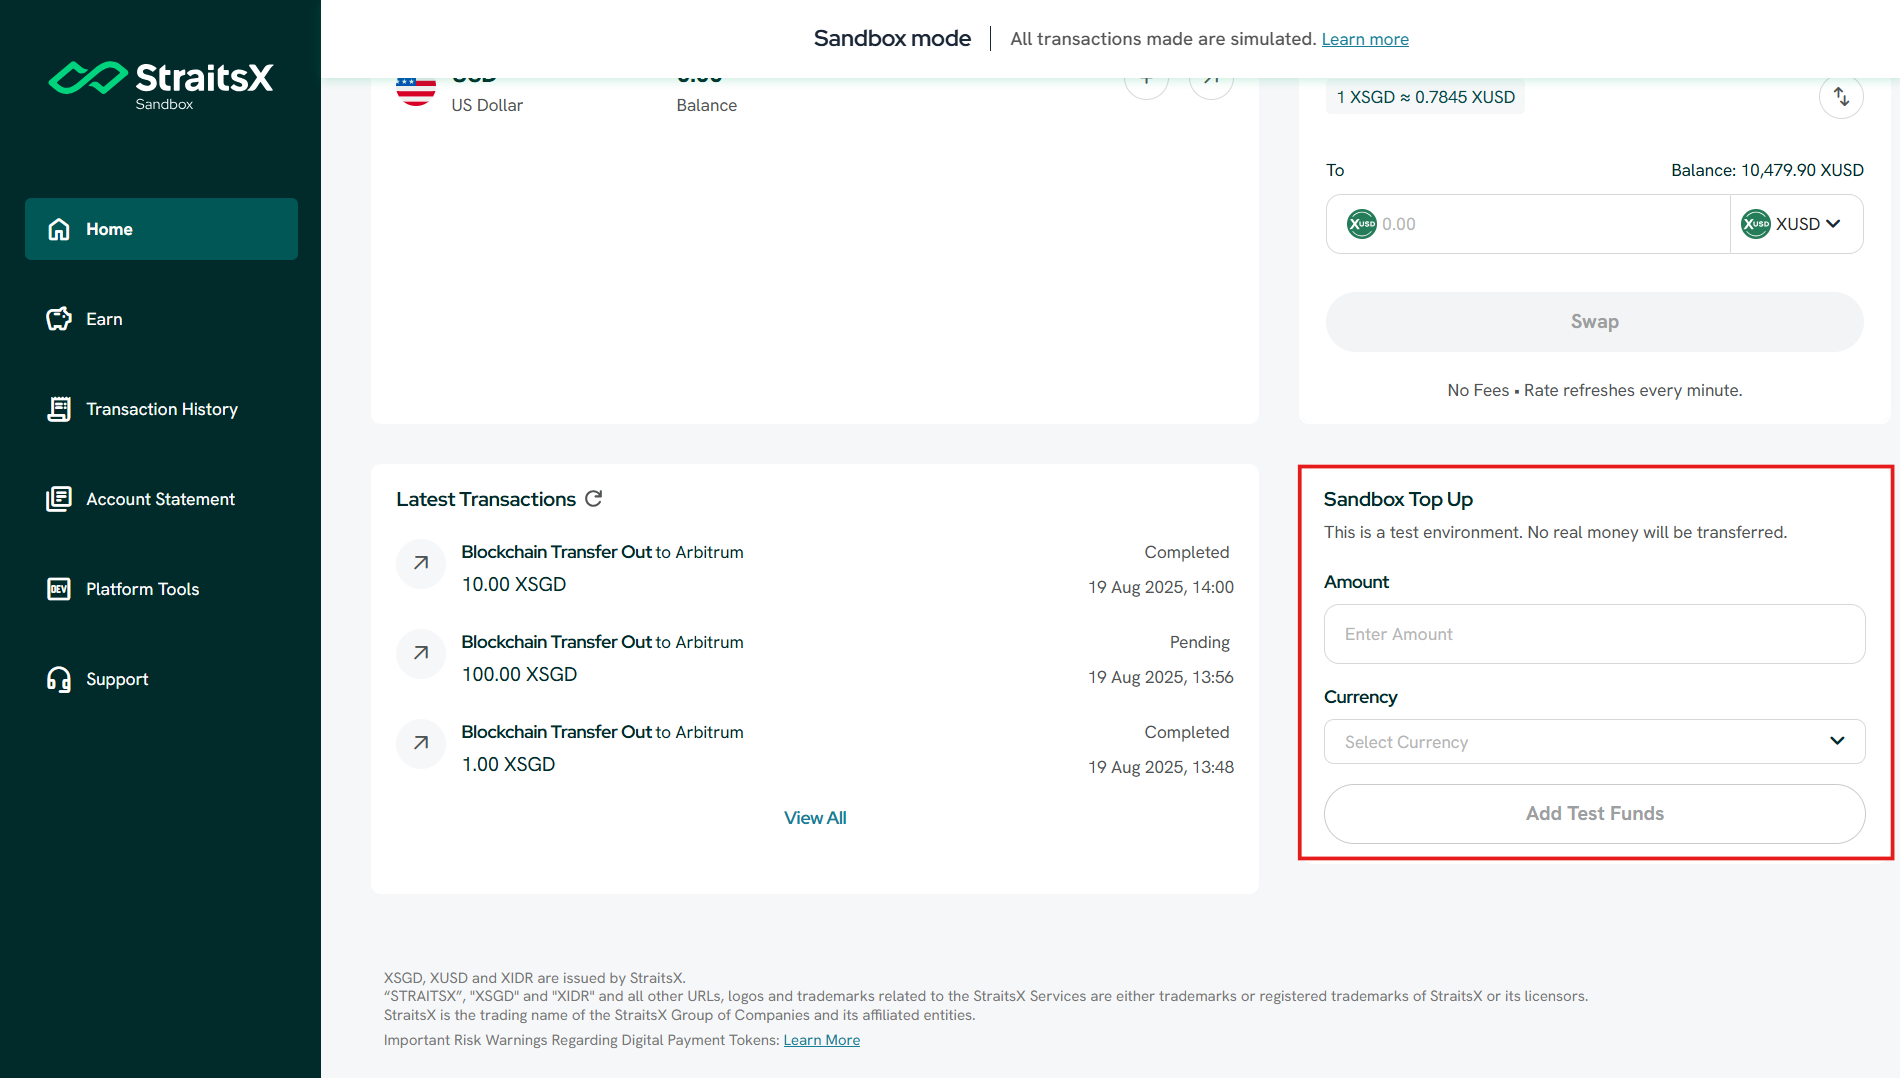This screenshot has height=1078, width=1900.
Task: Click the Add Test Funds button
Action: (1594, 814)
